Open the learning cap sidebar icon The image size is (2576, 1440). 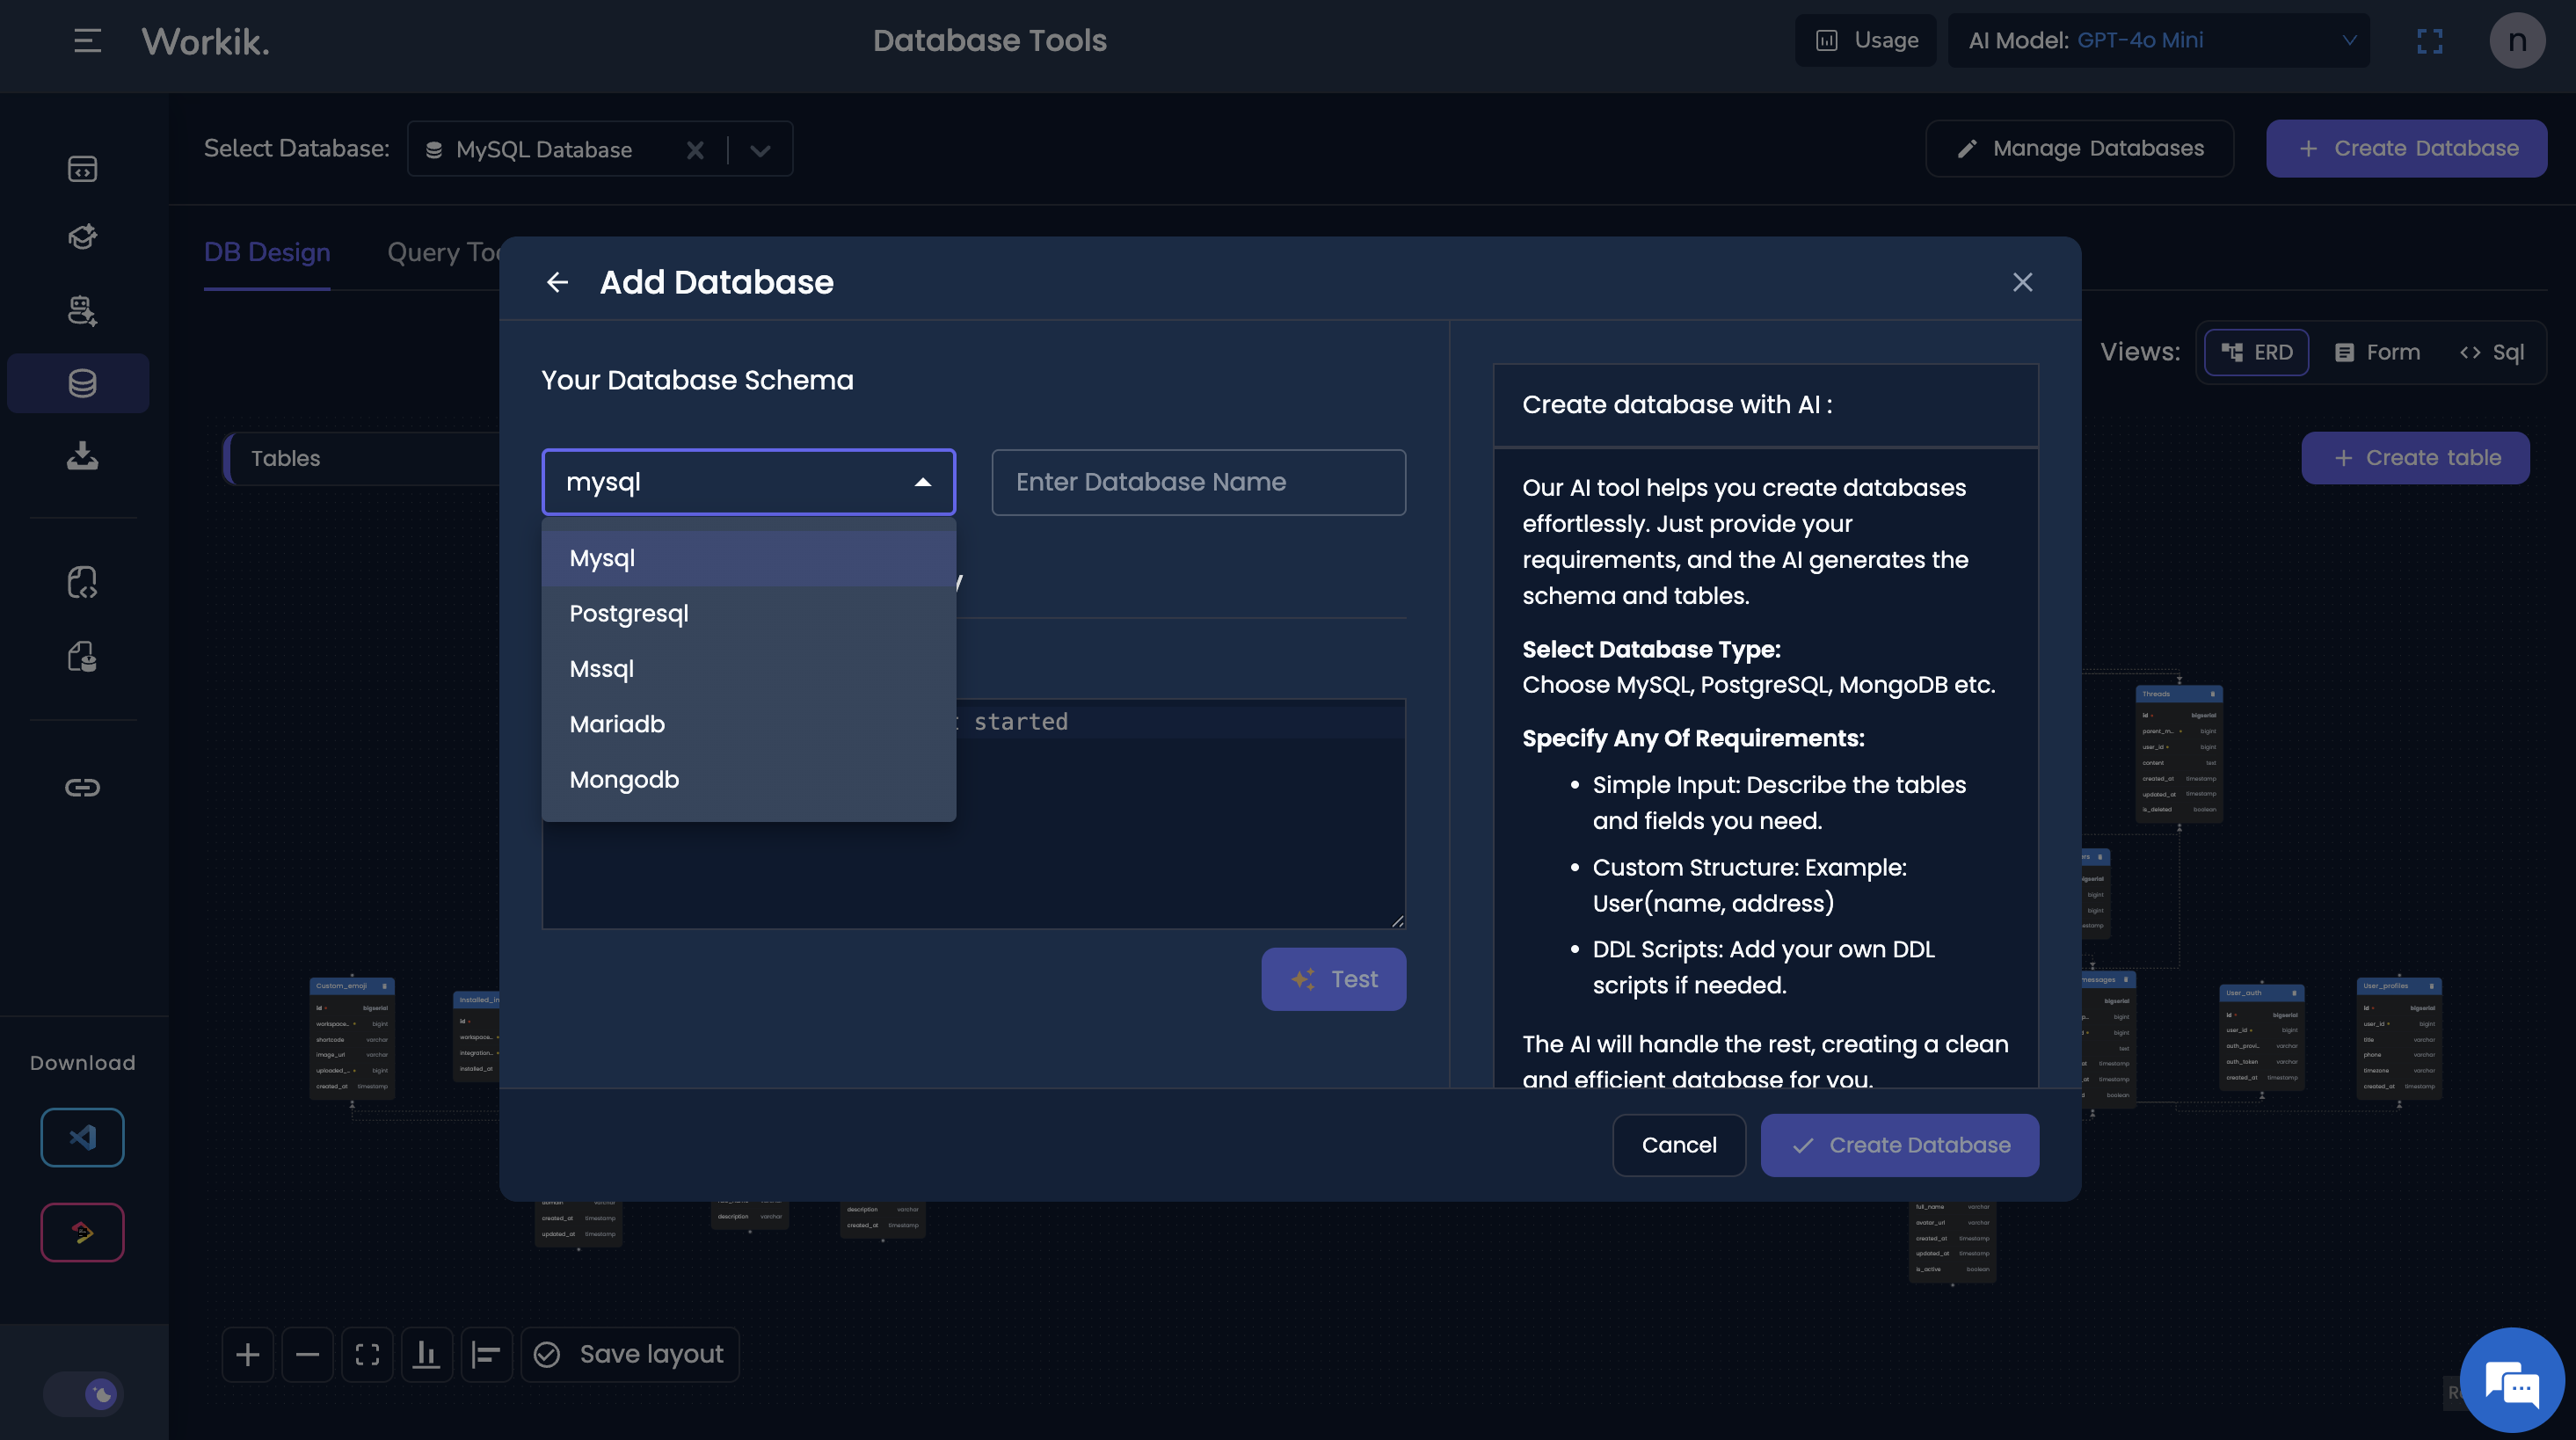click(x=82, y=237)
